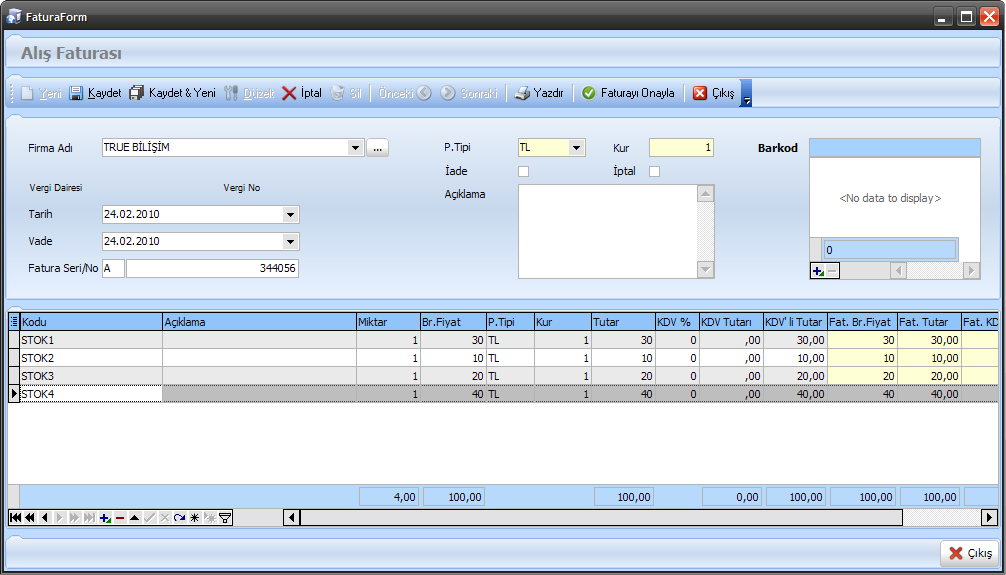Click the Çıkış button at bottom right
Viewport: 1006px width, 575px height.
point(970,553)
